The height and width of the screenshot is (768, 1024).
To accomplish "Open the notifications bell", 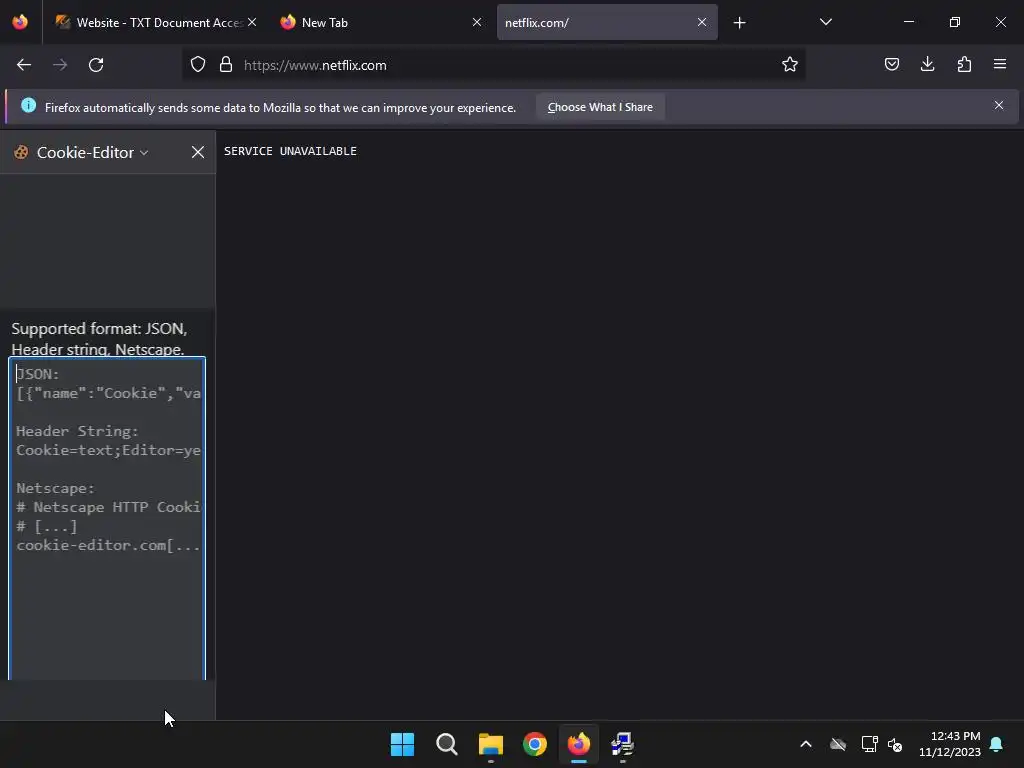I will click(997, 744).
